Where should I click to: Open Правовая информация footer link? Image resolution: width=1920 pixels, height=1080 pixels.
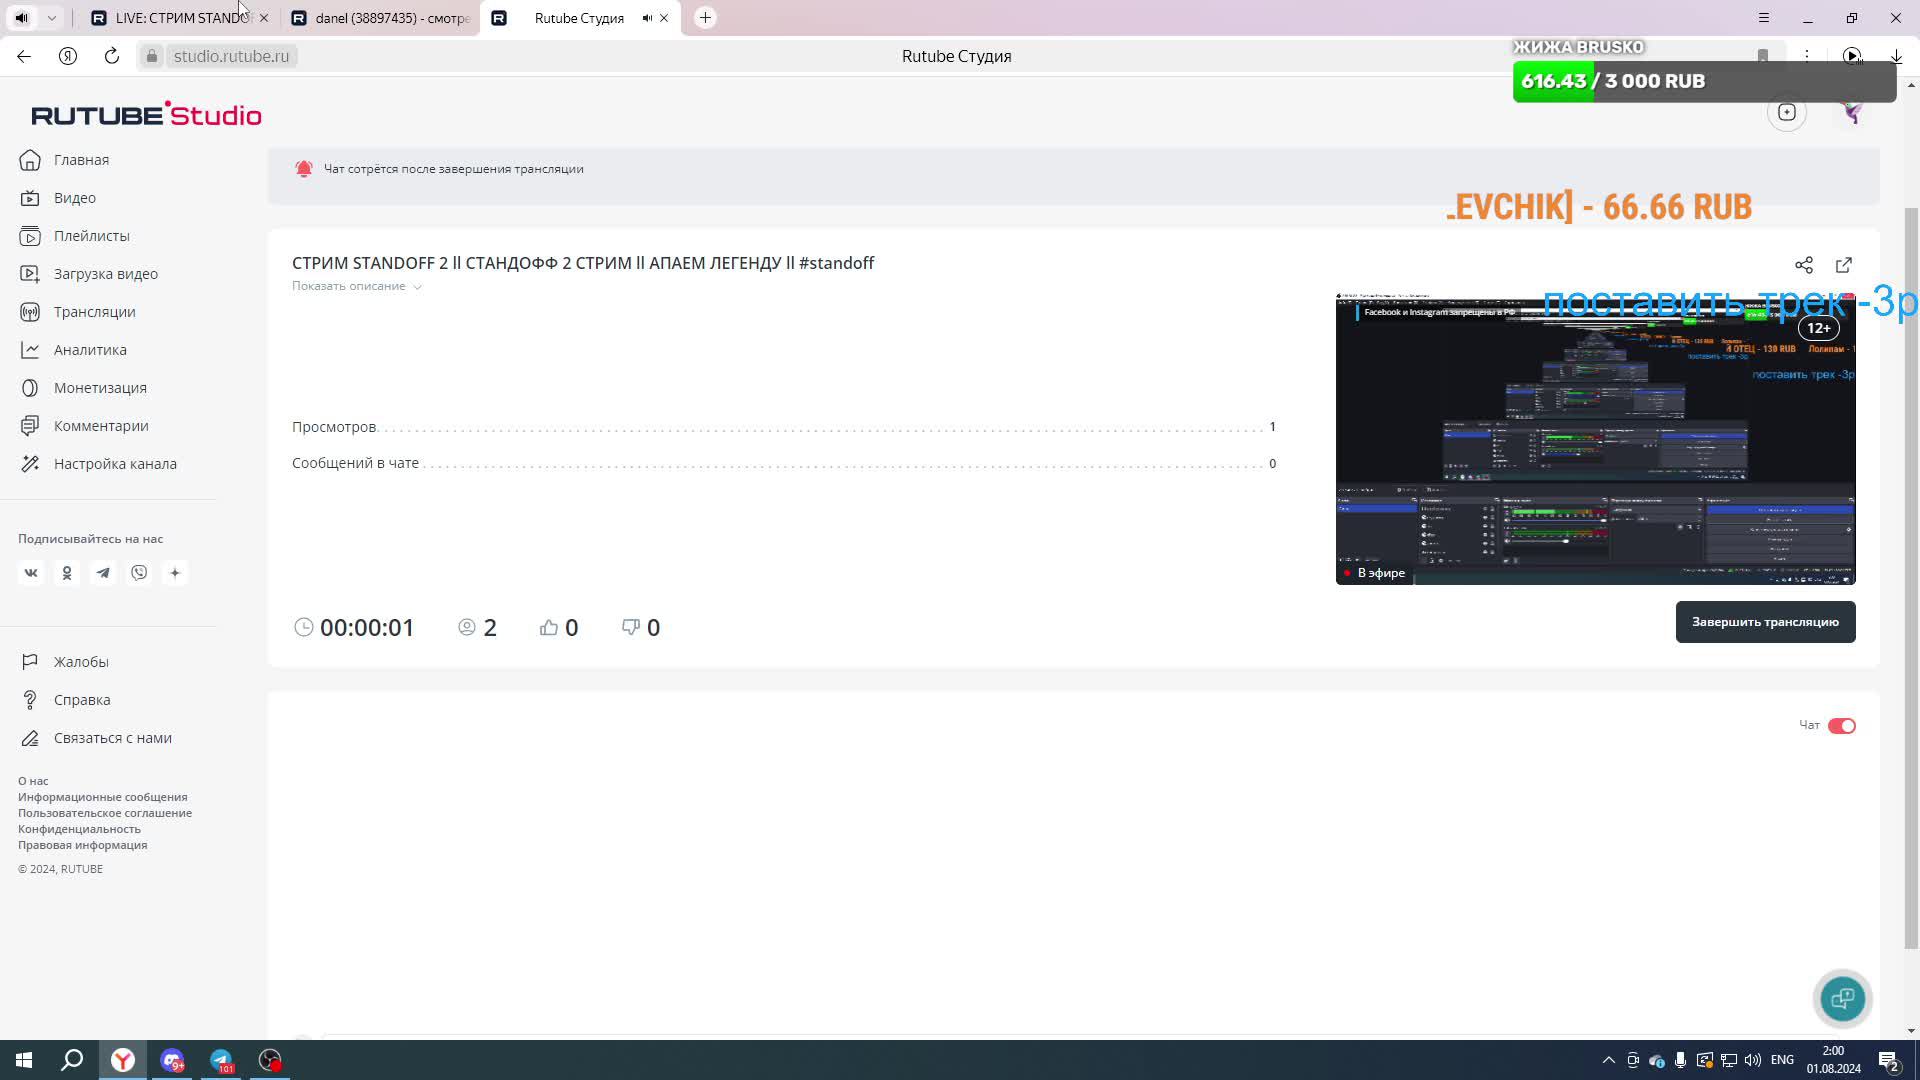pyautogui.click(x=82, y=845)
